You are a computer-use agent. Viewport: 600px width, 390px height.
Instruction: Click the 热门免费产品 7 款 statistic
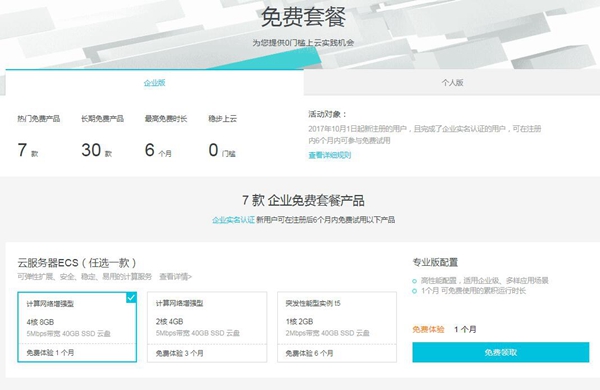click(x=38, y=135)
